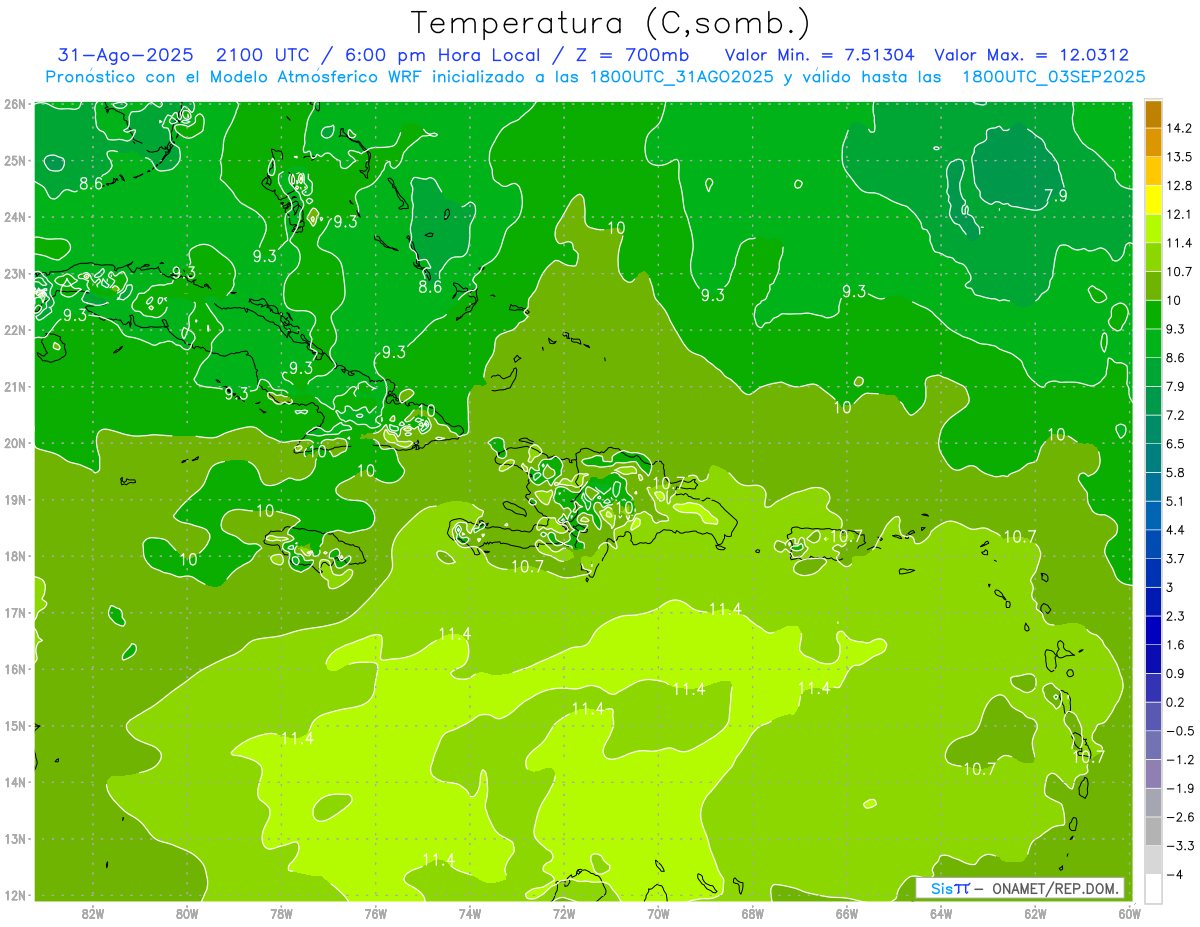Click the "Valor Min. = 7.51304" text

[819, 55]
